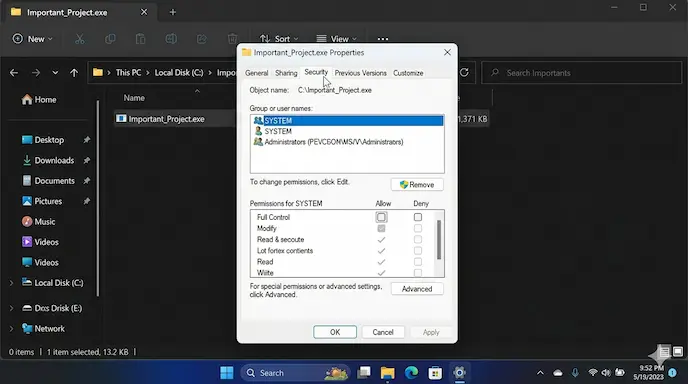Click the Wi-Fi network tray icon
This screenshot has height=384, width=688.
tap(593, 373)
